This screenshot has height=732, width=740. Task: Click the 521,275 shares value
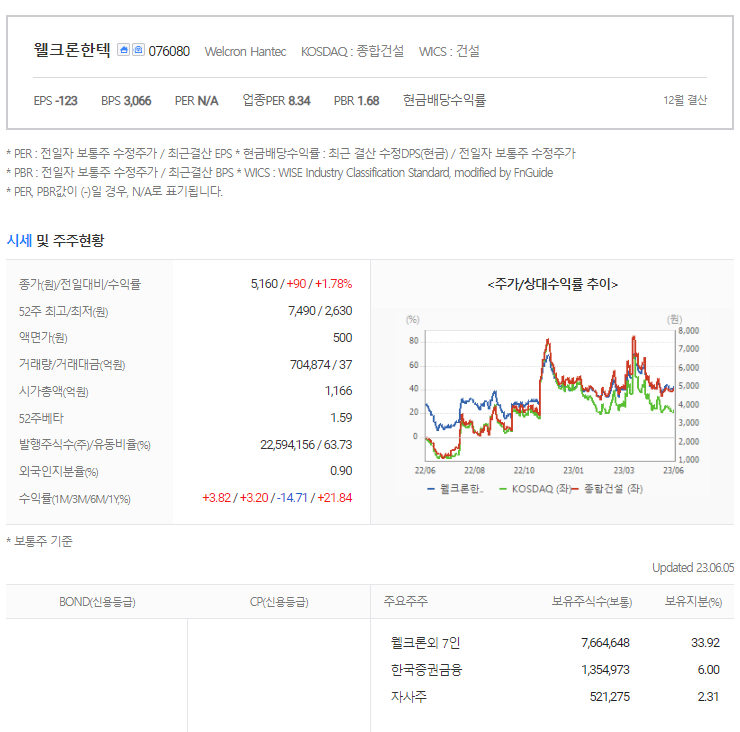click(609, 697)
